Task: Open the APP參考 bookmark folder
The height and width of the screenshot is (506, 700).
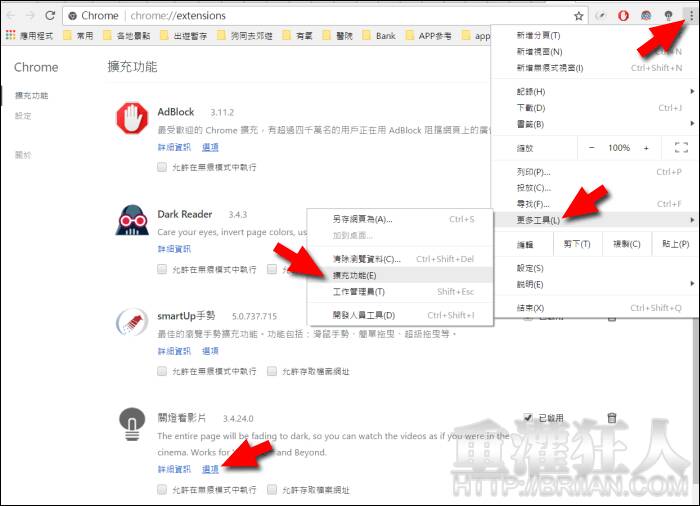Action: [429, 35]
